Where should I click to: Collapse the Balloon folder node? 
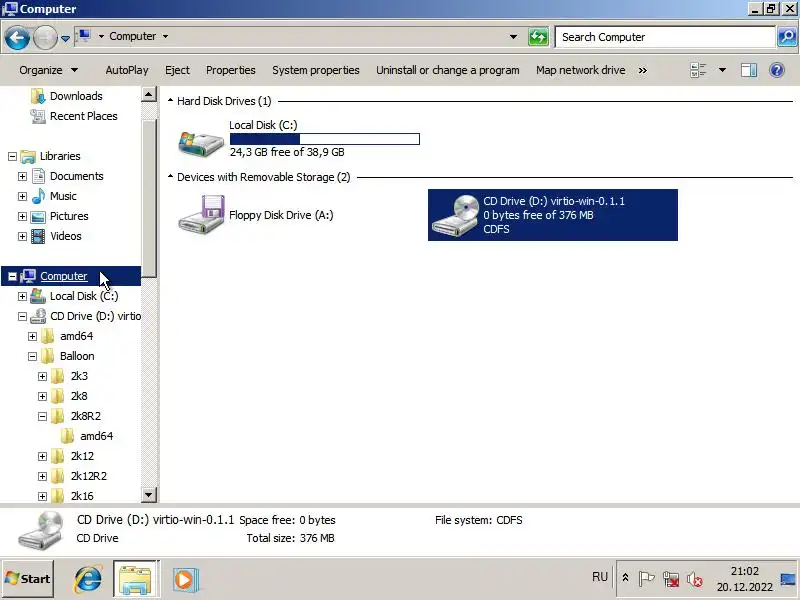pos(32,356)
